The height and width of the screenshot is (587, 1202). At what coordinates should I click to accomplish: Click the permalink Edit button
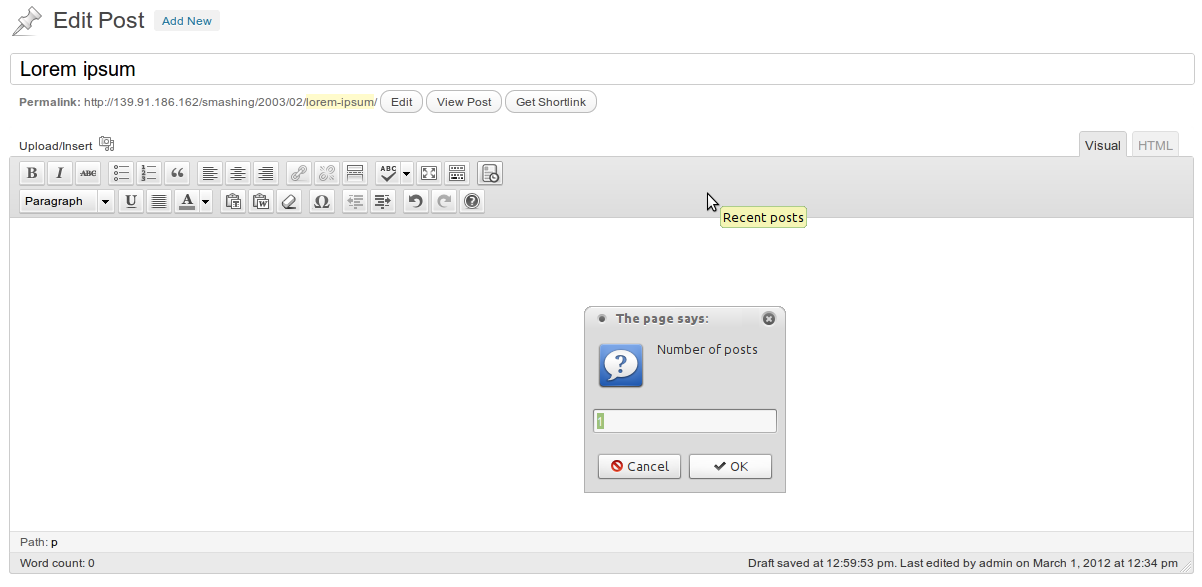click(x=401, y=102)
